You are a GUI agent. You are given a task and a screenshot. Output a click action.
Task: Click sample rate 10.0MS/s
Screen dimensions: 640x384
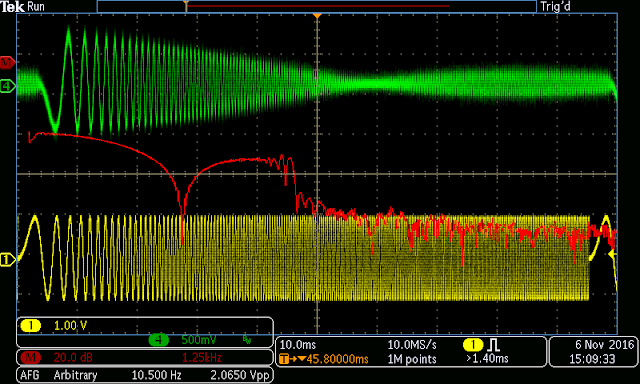pyautogui.click(x=412, y=345)
